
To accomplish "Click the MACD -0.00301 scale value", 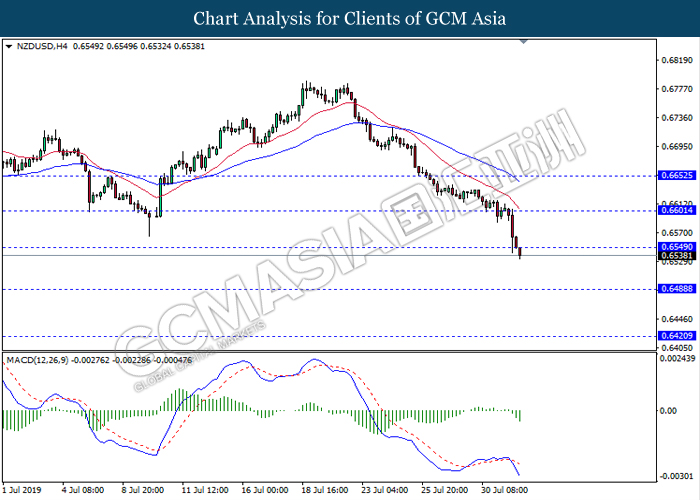I will coord(677,476).
